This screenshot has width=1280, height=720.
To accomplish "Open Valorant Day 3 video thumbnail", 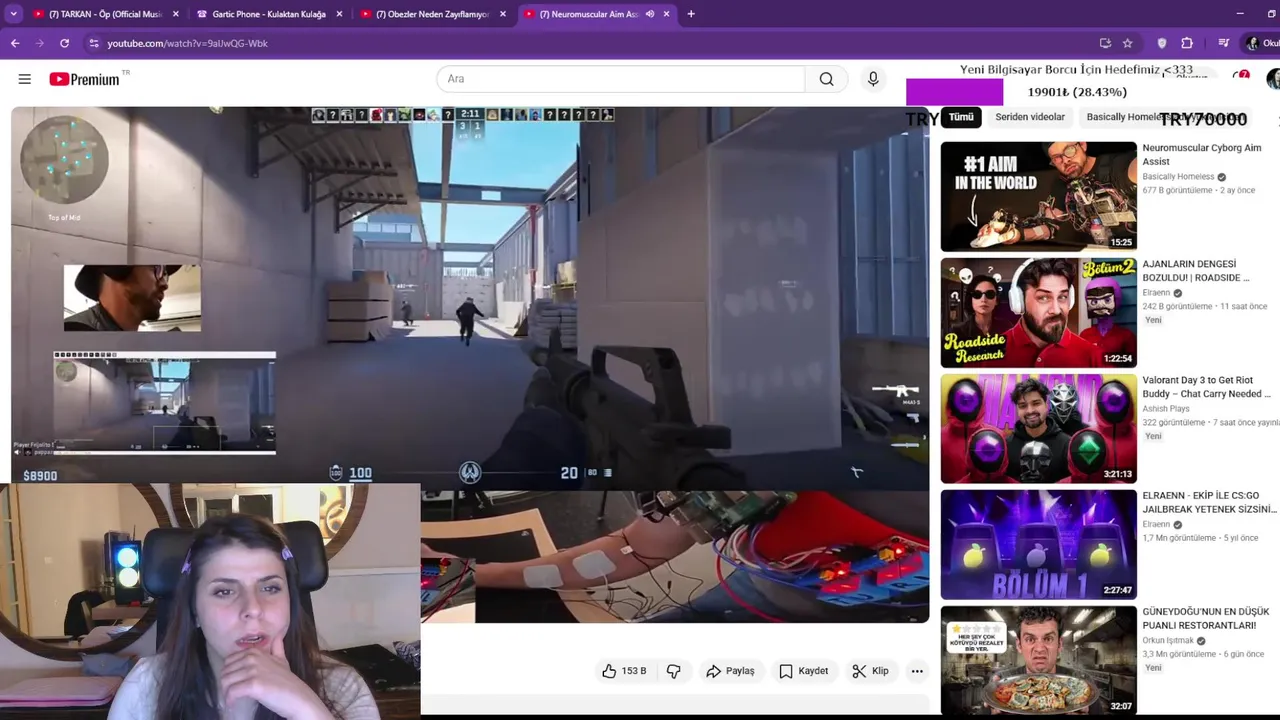I will [x=1038, y=428].
